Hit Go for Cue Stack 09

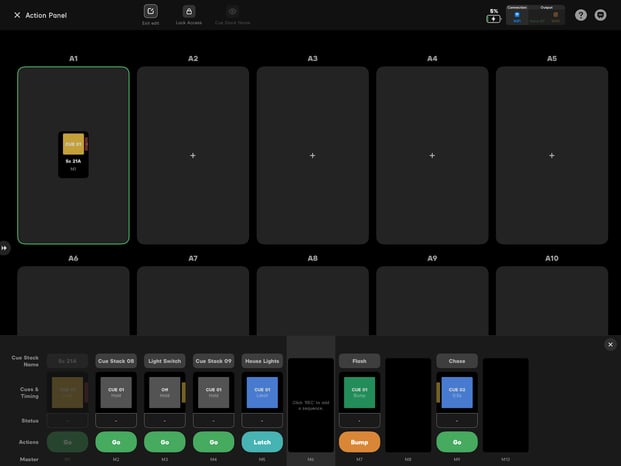coord(213,442)
